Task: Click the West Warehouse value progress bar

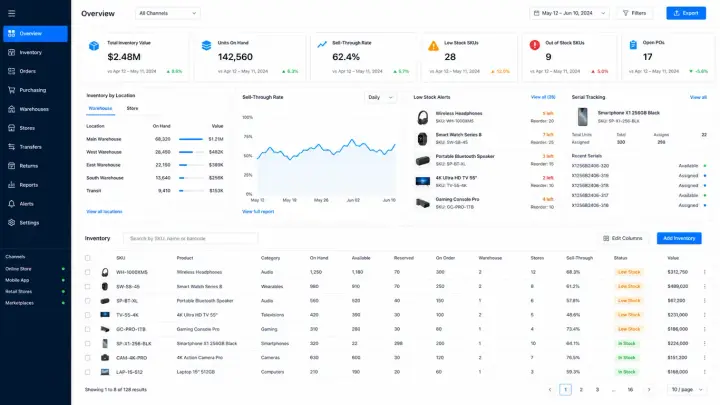Action: [191, 152]
